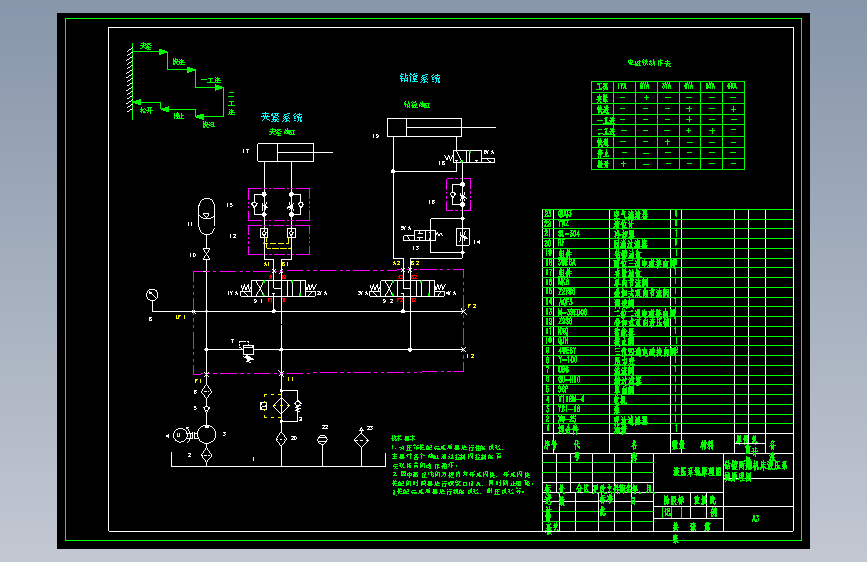Click the yellow port label T2 on manifold edge
The image size is (867, 562).
coord(470,356)
